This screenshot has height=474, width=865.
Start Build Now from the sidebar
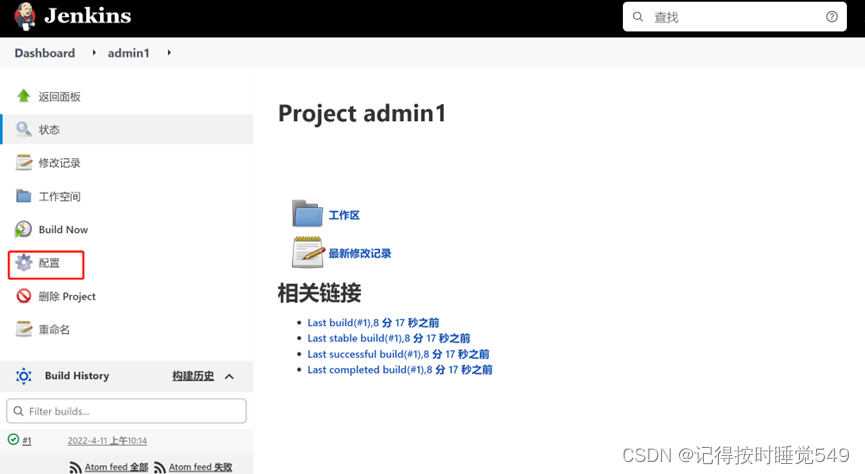coord(63,230)
